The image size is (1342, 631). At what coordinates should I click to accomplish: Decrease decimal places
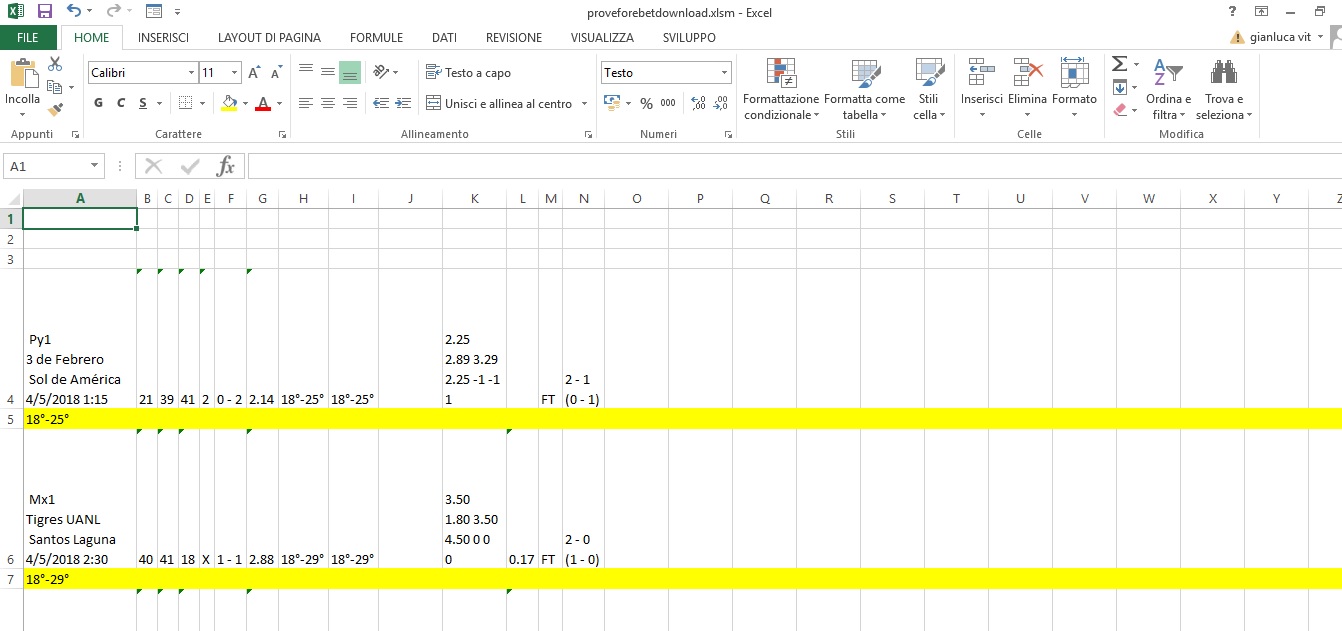[721, 103]
